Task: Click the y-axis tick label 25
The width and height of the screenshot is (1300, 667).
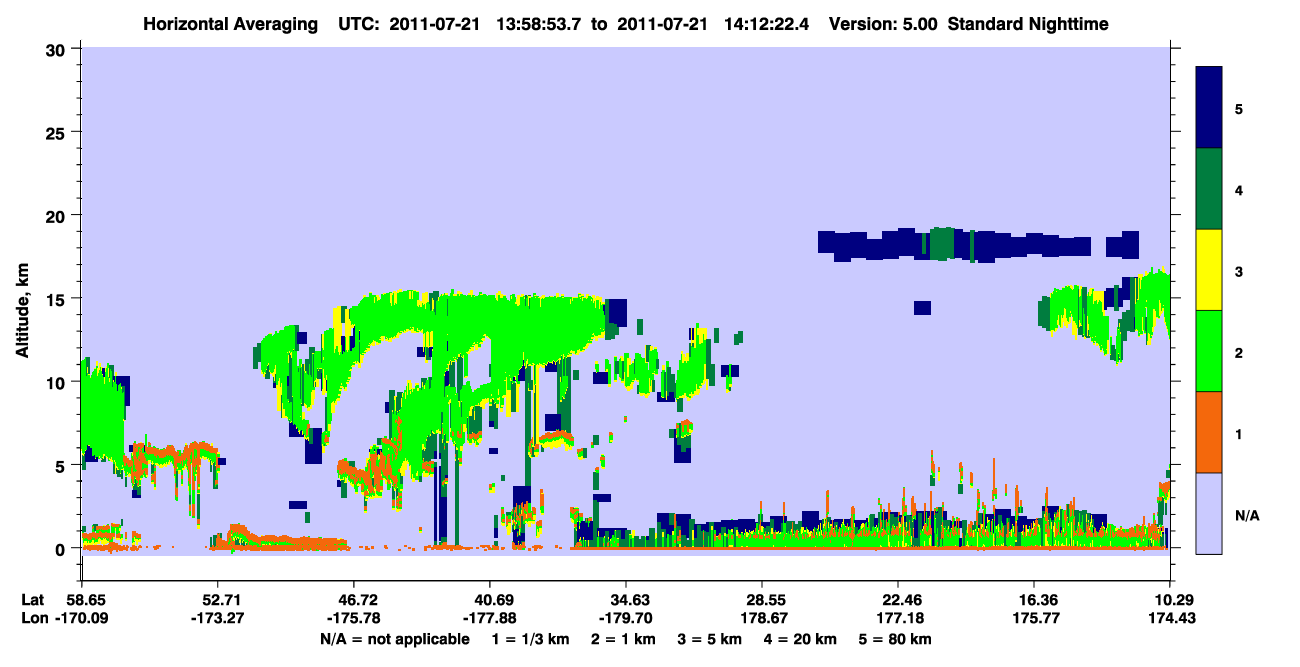Action: pyautogui.click(x=56, y=132)
